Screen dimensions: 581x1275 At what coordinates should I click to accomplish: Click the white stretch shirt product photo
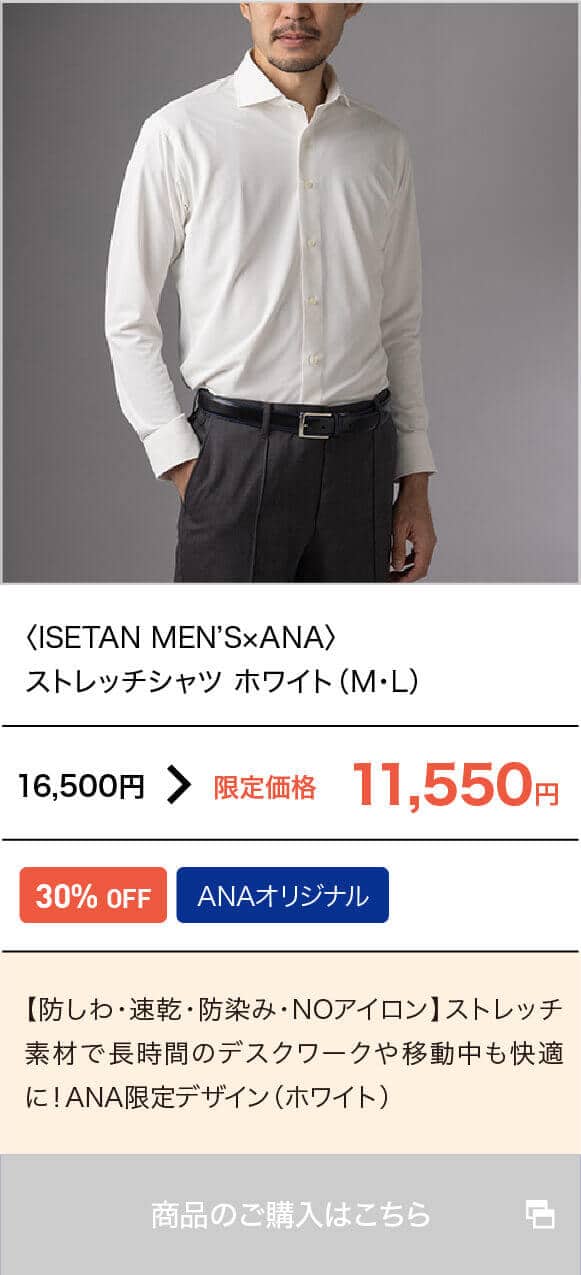(x=290, y=292)
